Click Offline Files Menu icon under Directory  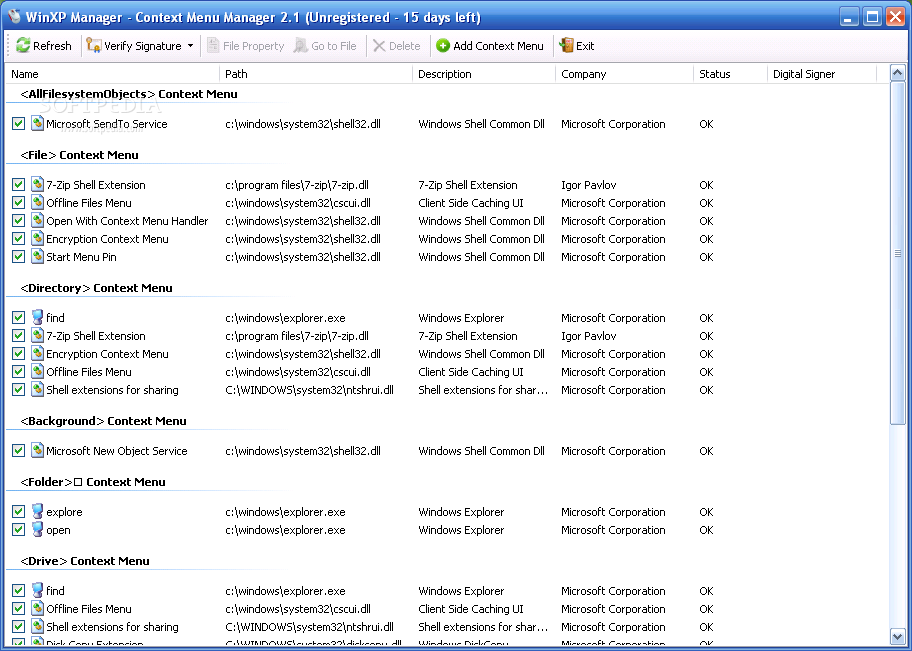[x=37, y=371]
